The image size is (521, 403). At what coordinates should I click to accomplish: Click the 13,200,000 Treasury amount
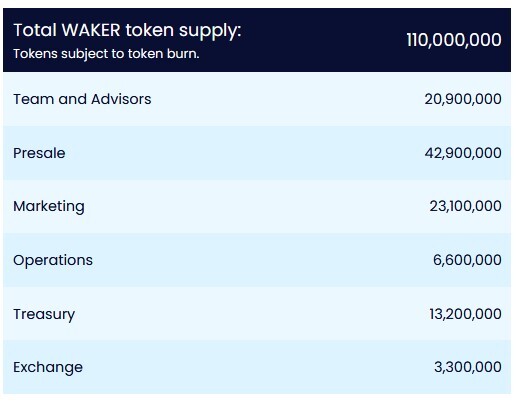point(465,314)
